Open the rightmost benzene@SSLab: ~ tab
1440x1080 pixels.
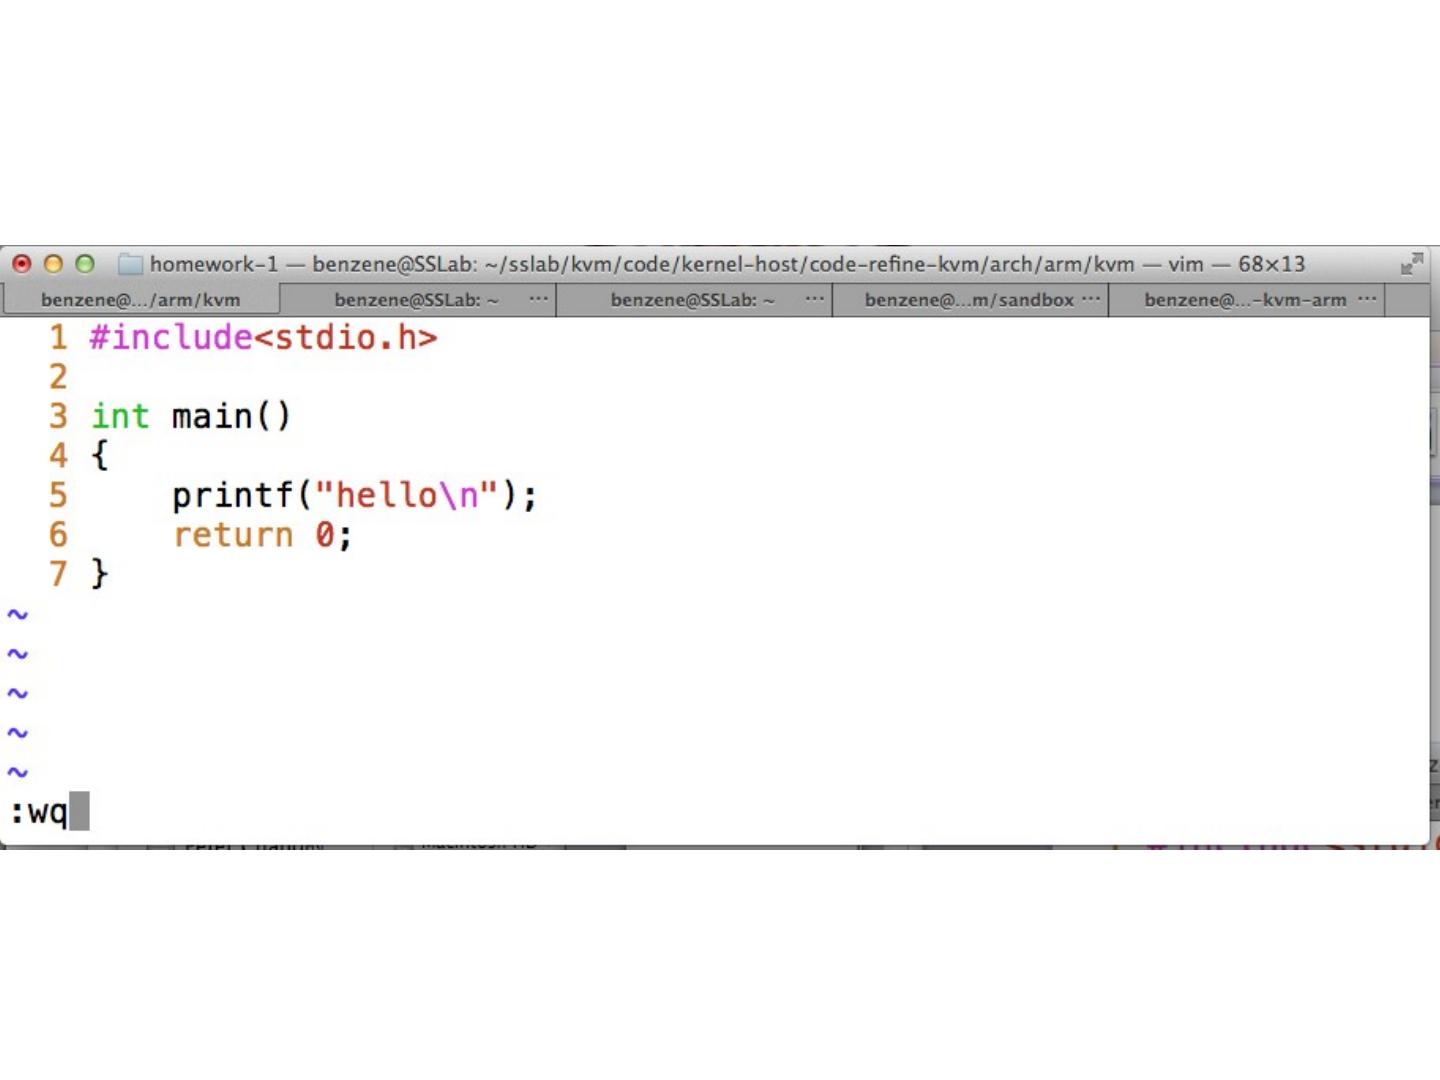pyautogui.click(x=692, y=299)
